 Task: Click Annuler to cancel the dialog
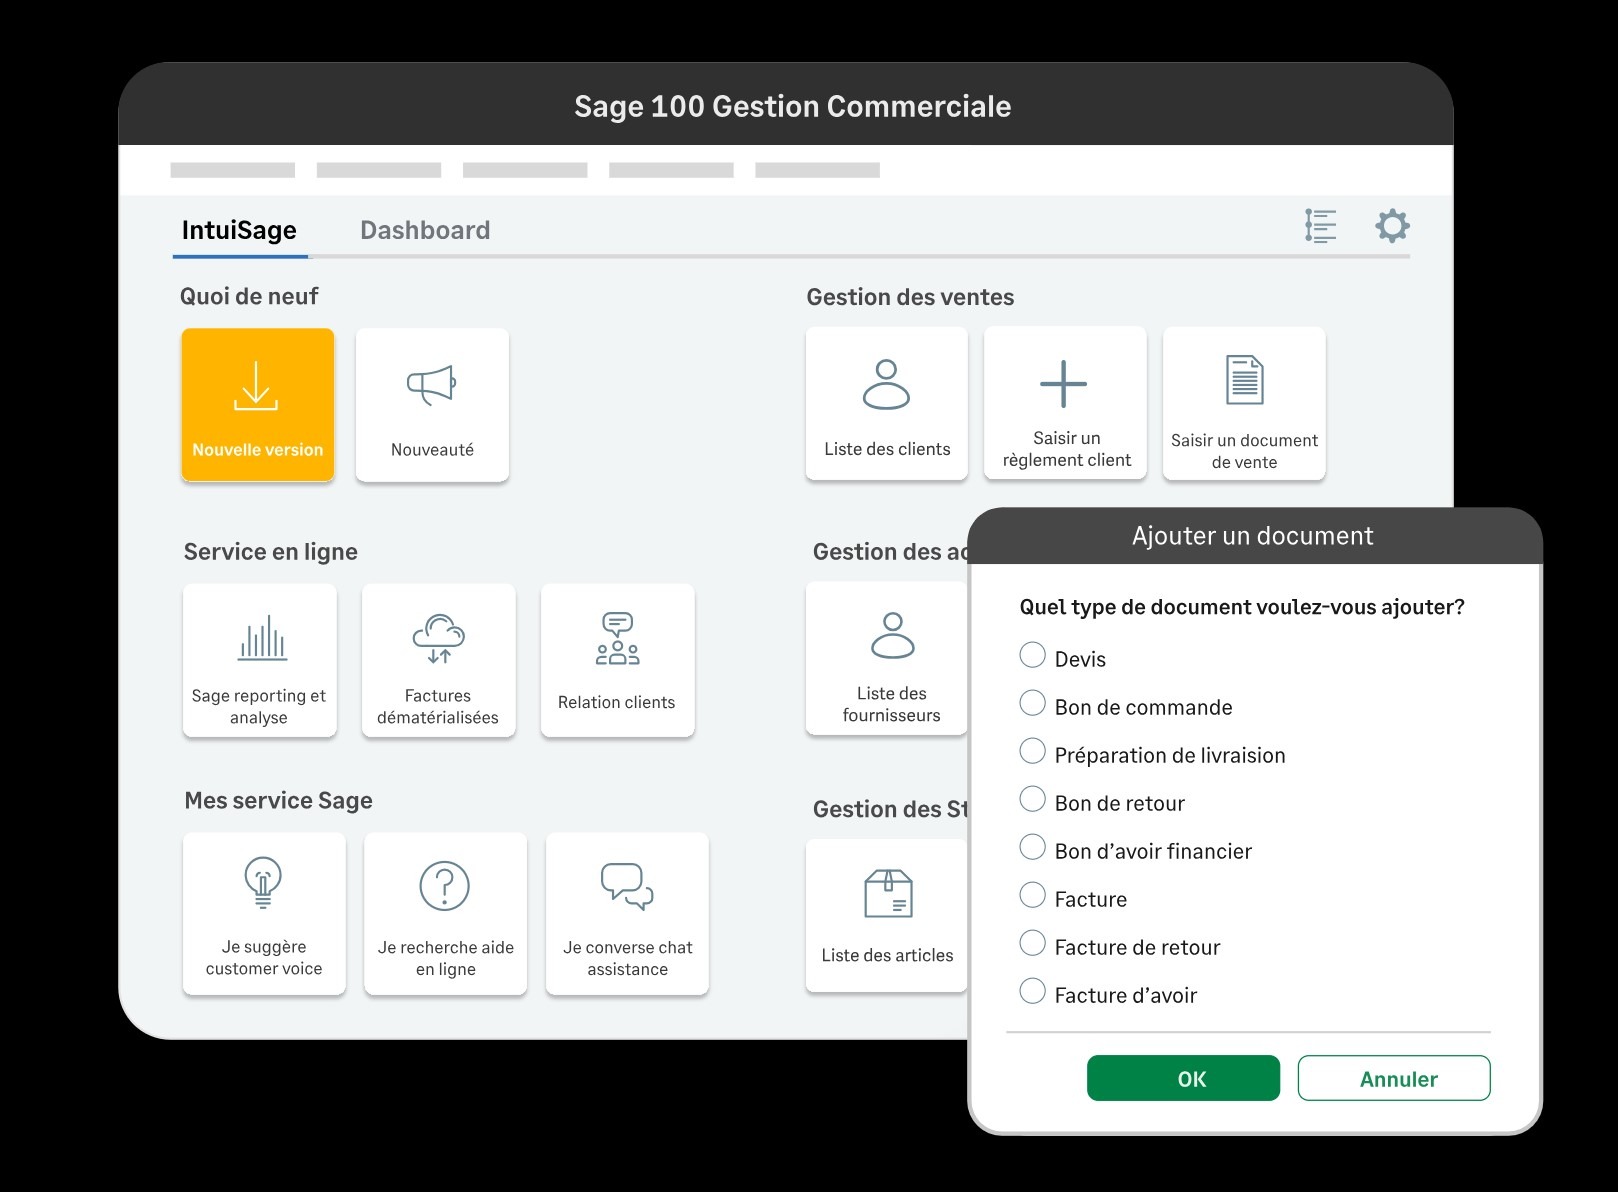tap(1394, 1078)
